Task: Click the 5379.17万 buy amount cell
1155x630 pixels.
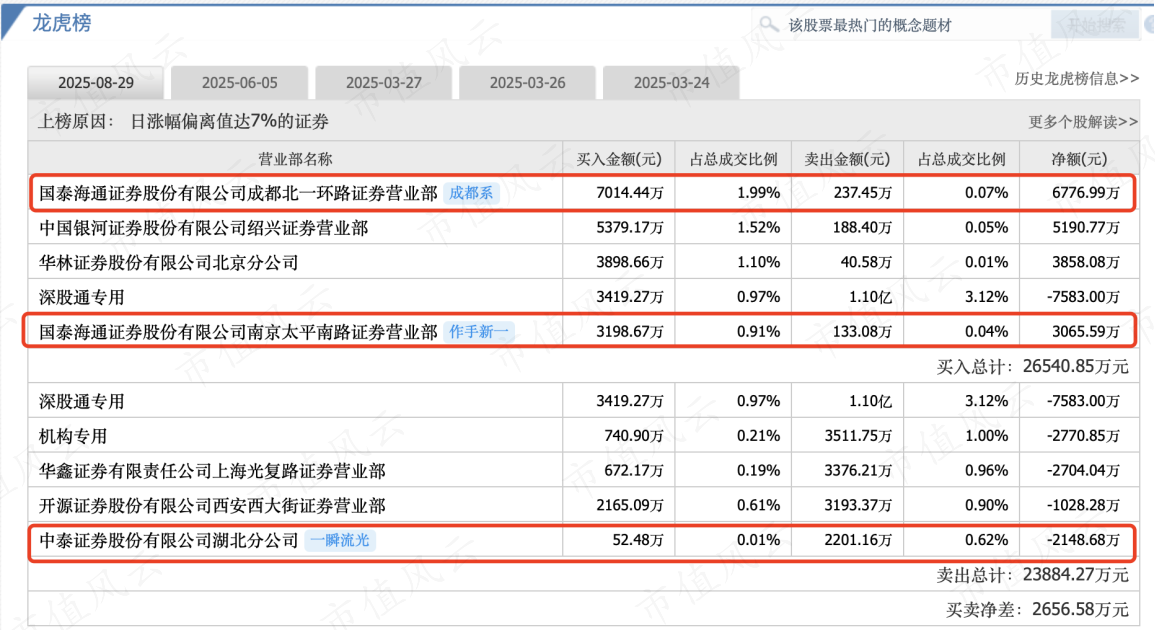Action: coord(630,228)
